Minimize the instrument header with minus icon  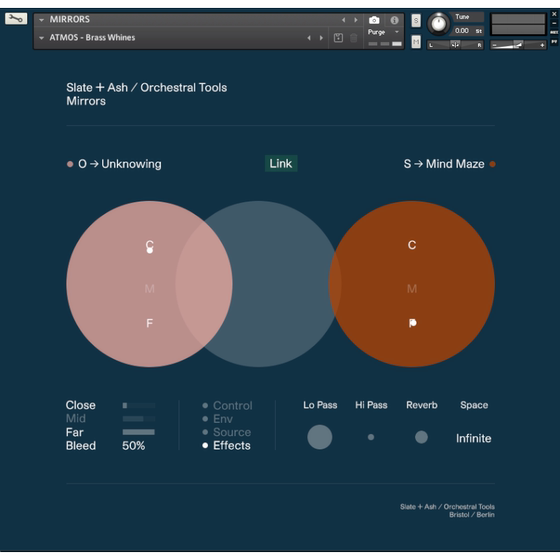point(554,24)
